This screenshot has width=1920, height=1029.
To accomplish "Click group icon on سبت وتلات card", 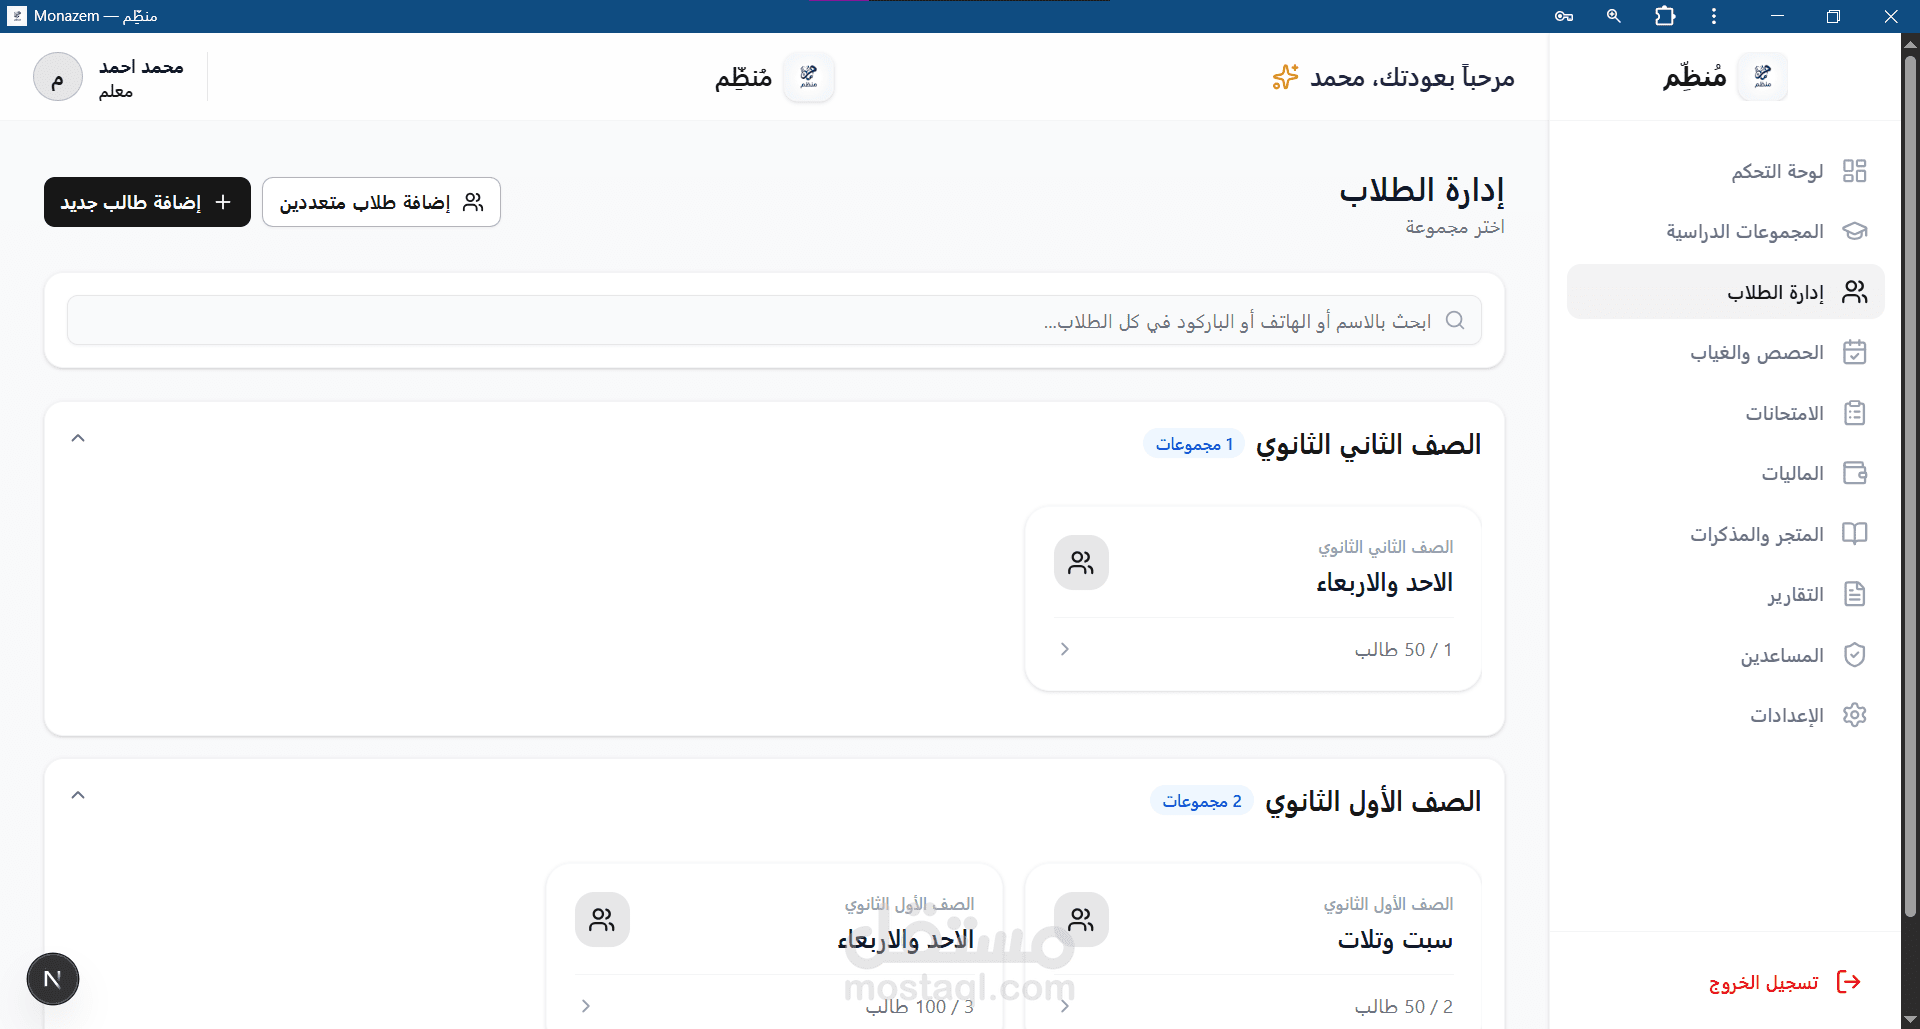I will click(1081, 920).
